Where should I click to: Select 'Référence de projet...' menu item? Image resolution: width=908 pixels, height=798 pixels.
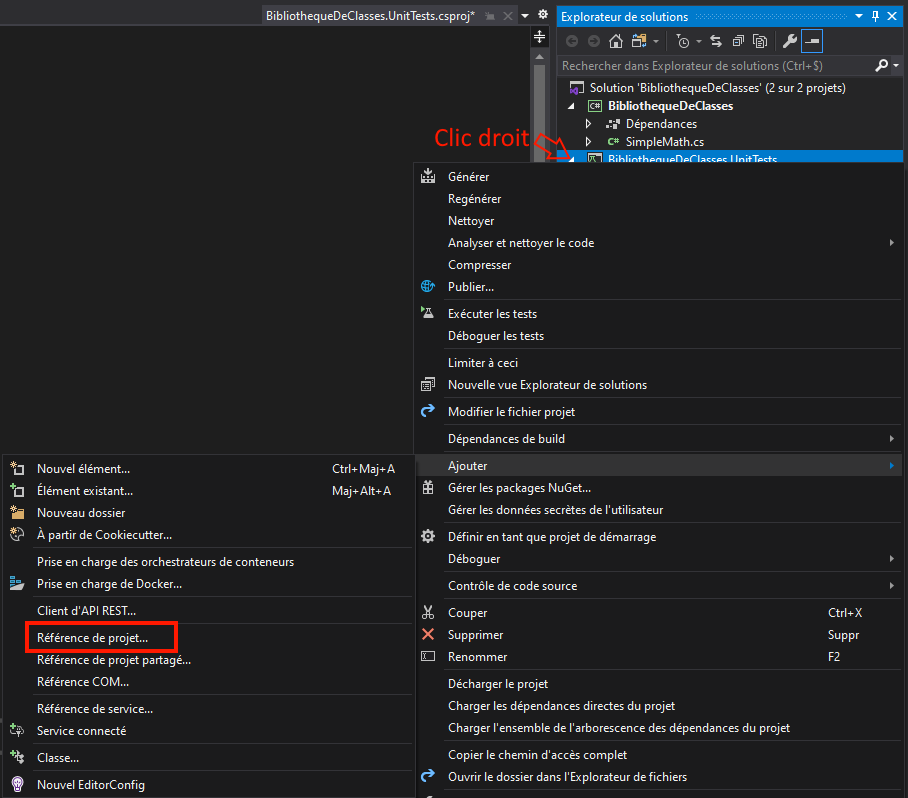coord(92,637)
